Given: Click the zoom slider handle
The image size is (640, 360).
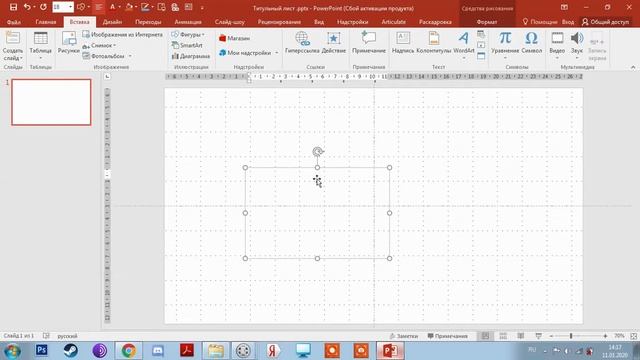Looking at the screenshot, I should [571, 336].
